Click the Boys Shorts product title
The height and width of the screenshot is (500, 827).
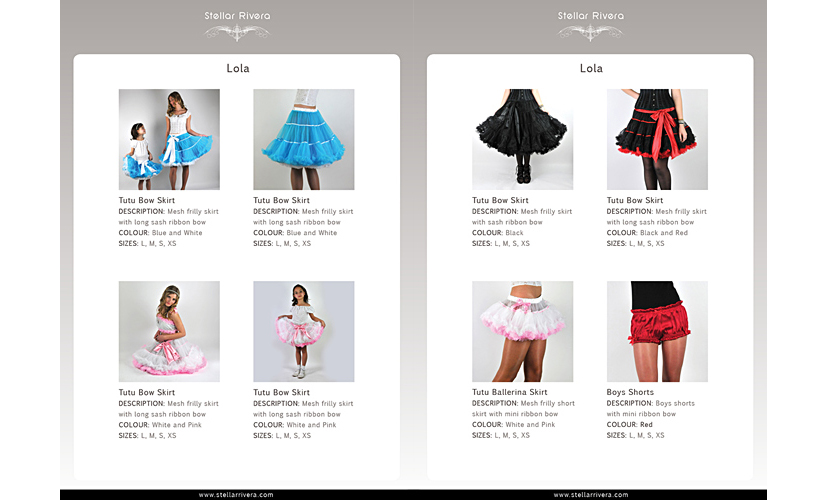pos(630,392)
